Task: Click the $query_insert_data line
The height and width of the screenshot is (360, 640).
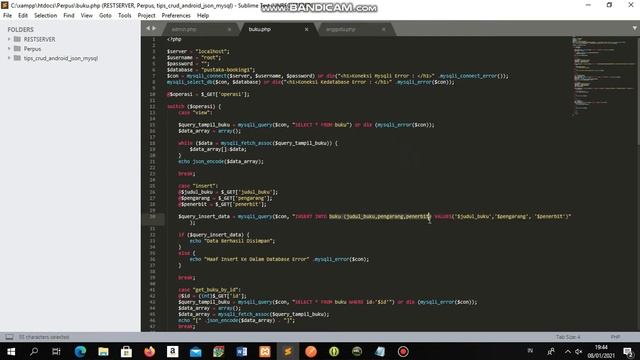Action: click(x=374, y=216)
